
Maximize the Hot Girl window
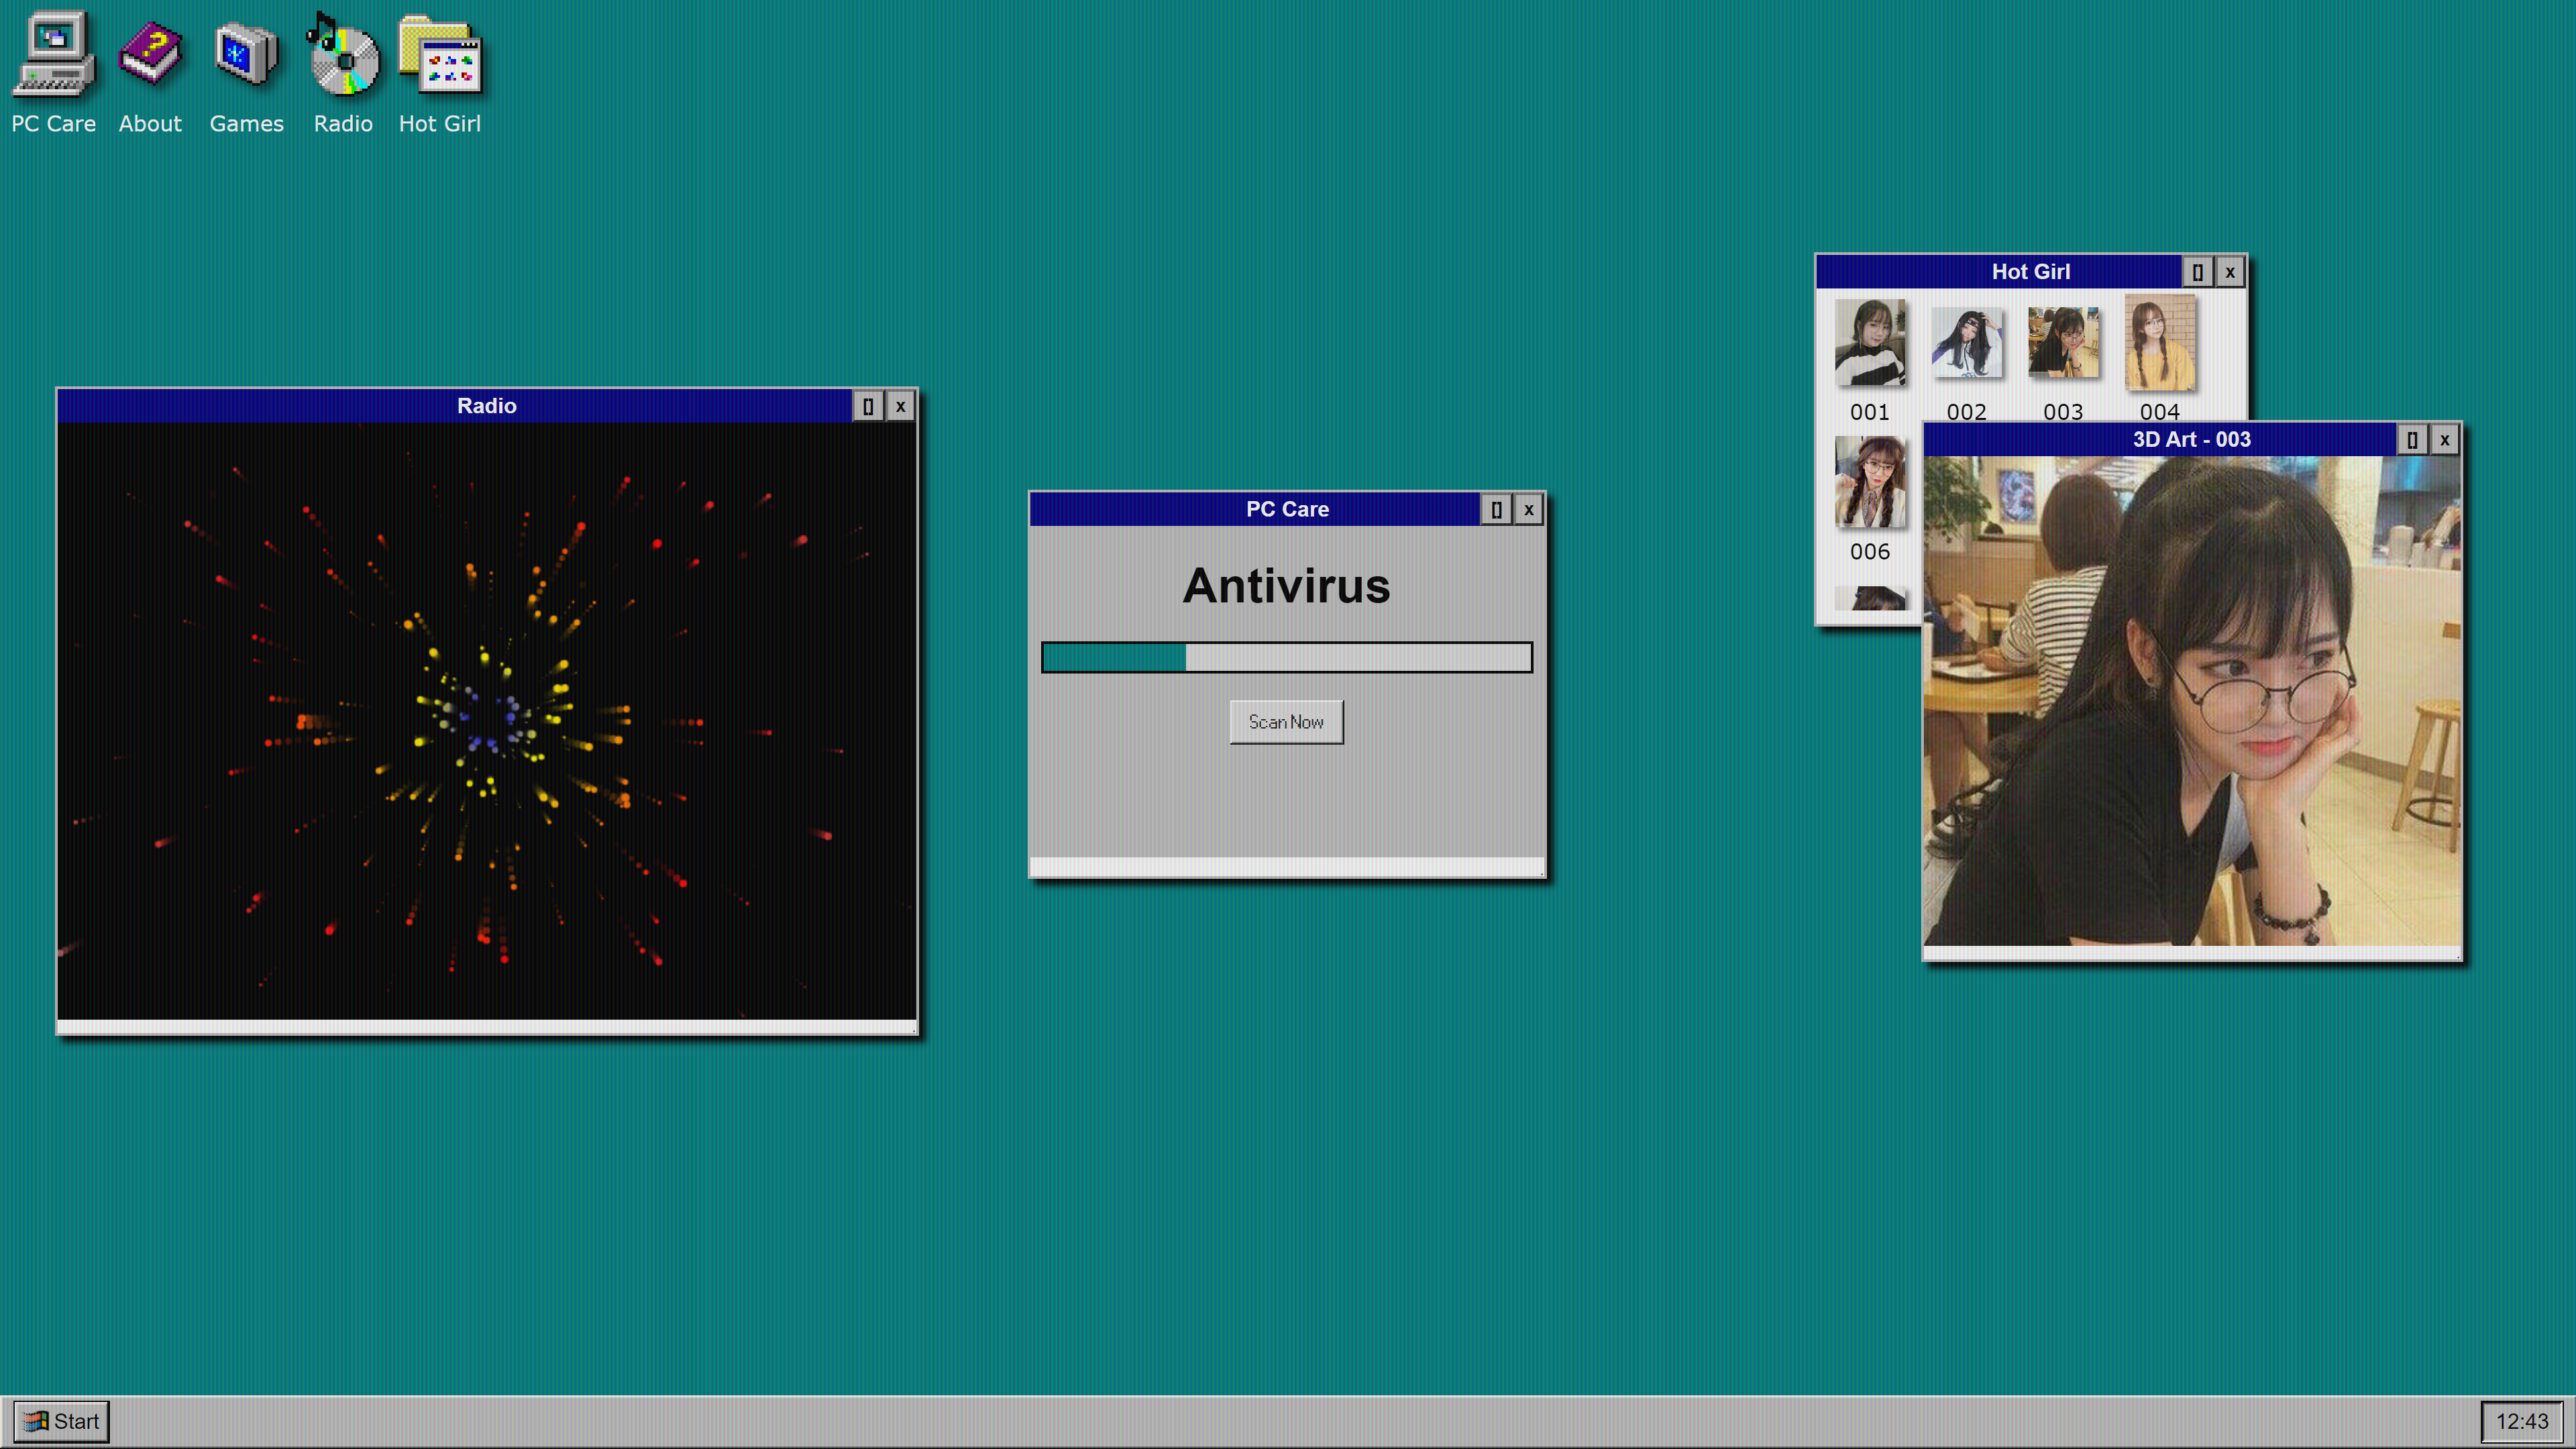pyautogui.click(x=2197, y=271)
